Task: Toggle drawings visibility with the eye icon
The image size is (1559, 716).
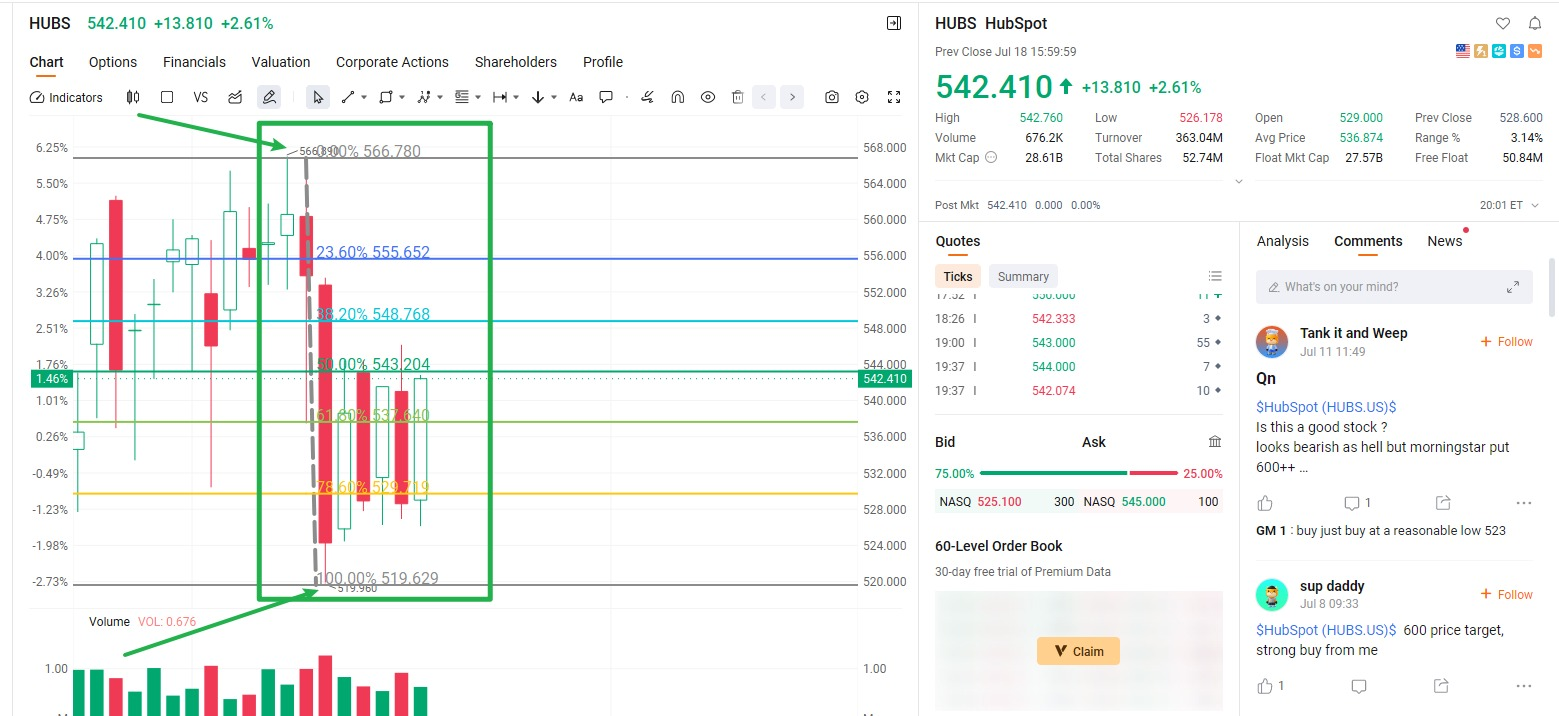Action: [708, 97]
